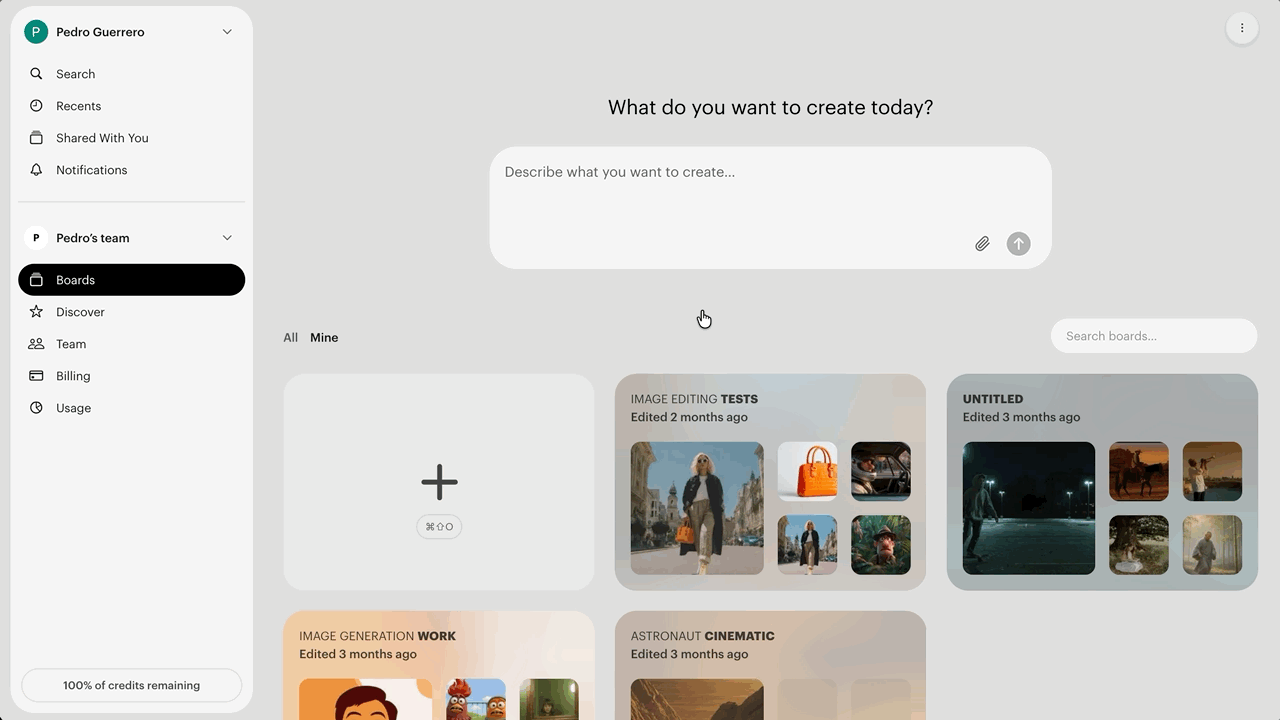Click the paperclip attach icon
Viewport: 1280px width, 720px height.
(982, 244)
